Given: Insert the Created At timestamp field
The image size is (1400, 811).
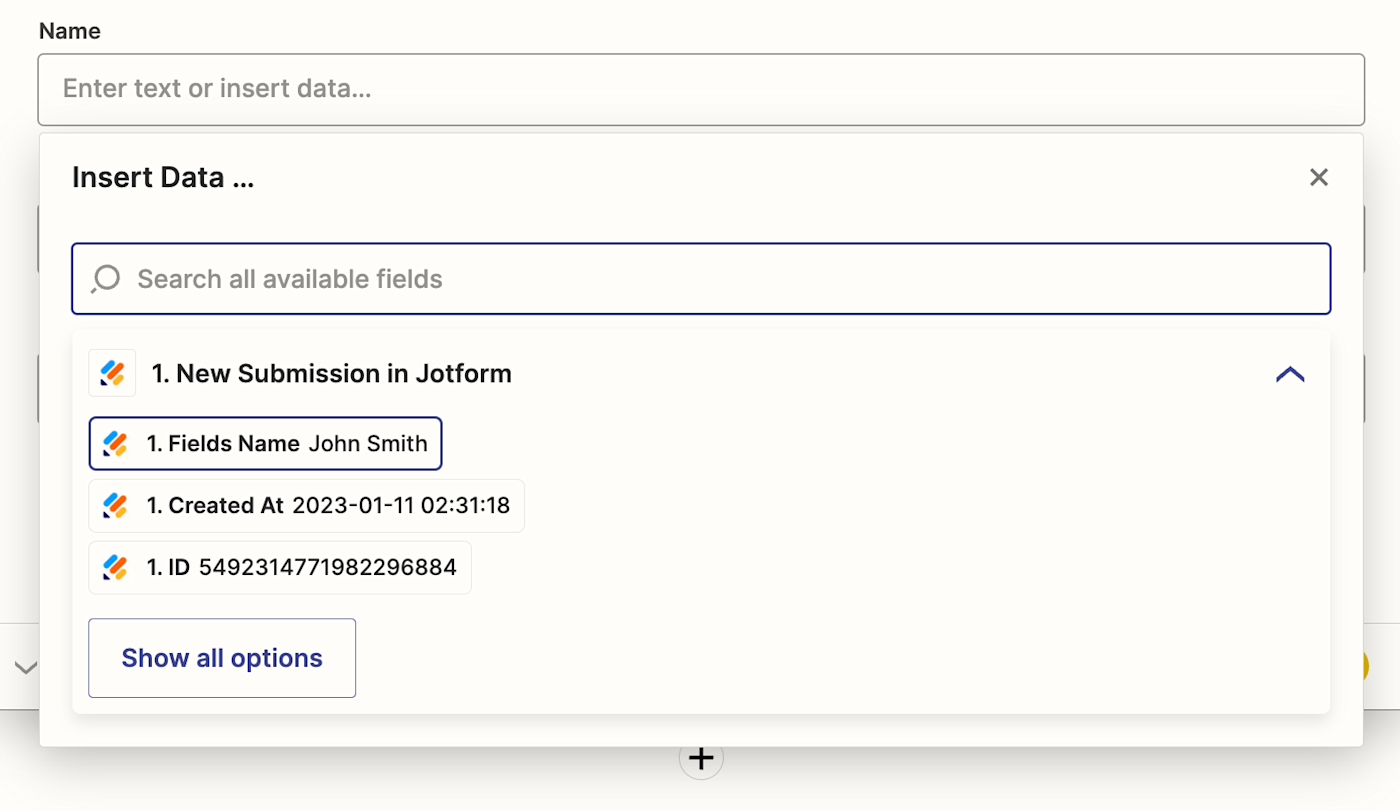Looking at the screenshot, I should [x=306, y=506].
